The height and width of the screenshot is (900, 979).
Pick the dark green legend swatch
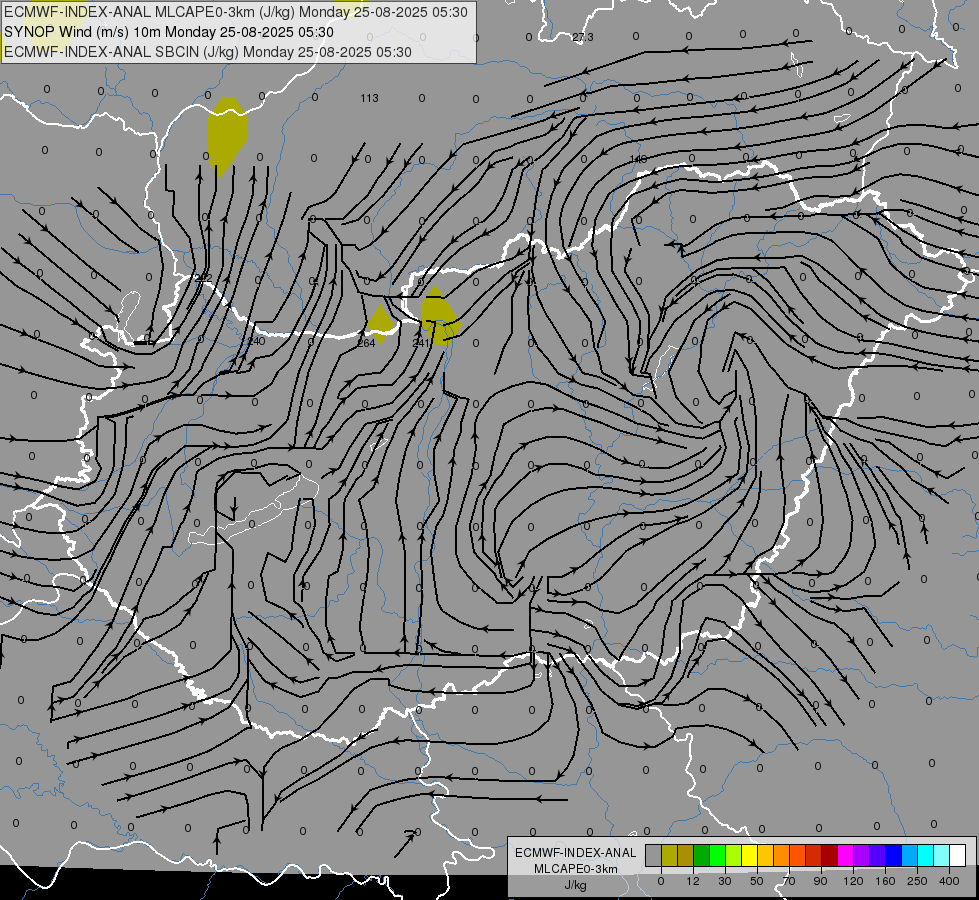701,855
